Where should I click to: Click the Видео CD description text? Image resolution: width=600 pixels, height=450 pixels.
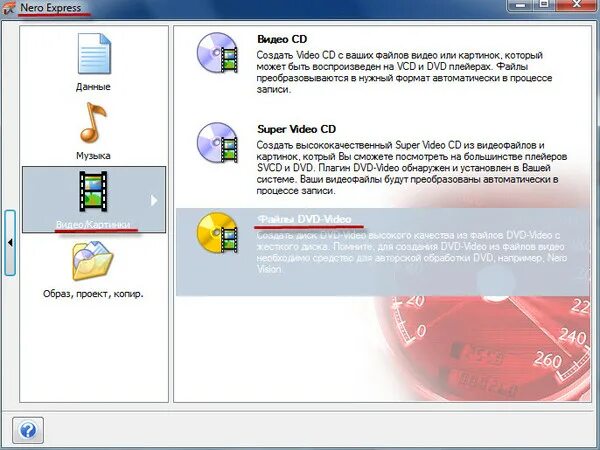404,72
